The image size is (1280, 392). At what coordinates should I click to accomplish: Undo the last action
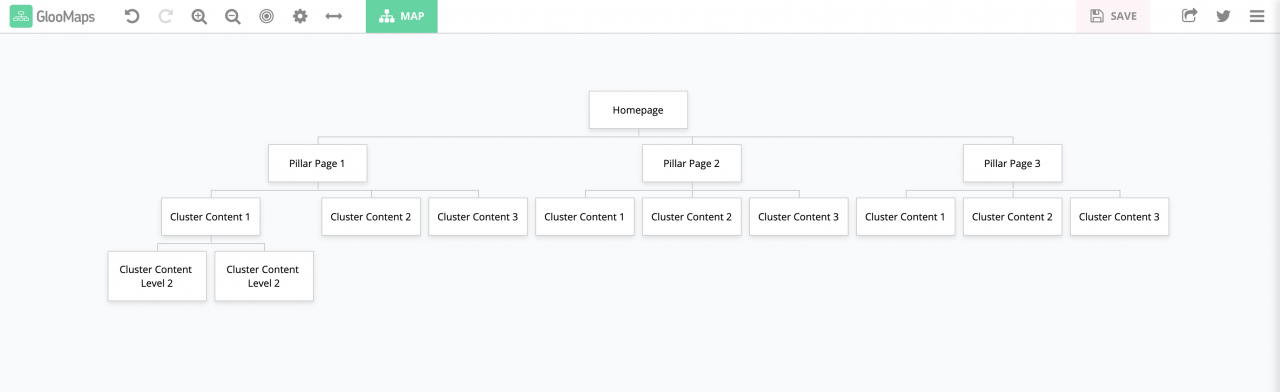coord(132,16)
